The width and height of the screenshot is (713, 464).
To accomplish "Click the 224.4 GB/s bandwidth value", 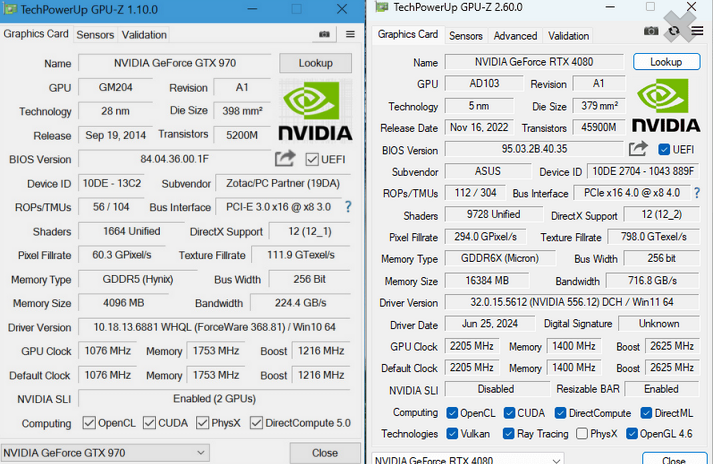I will tap(301, 303).
